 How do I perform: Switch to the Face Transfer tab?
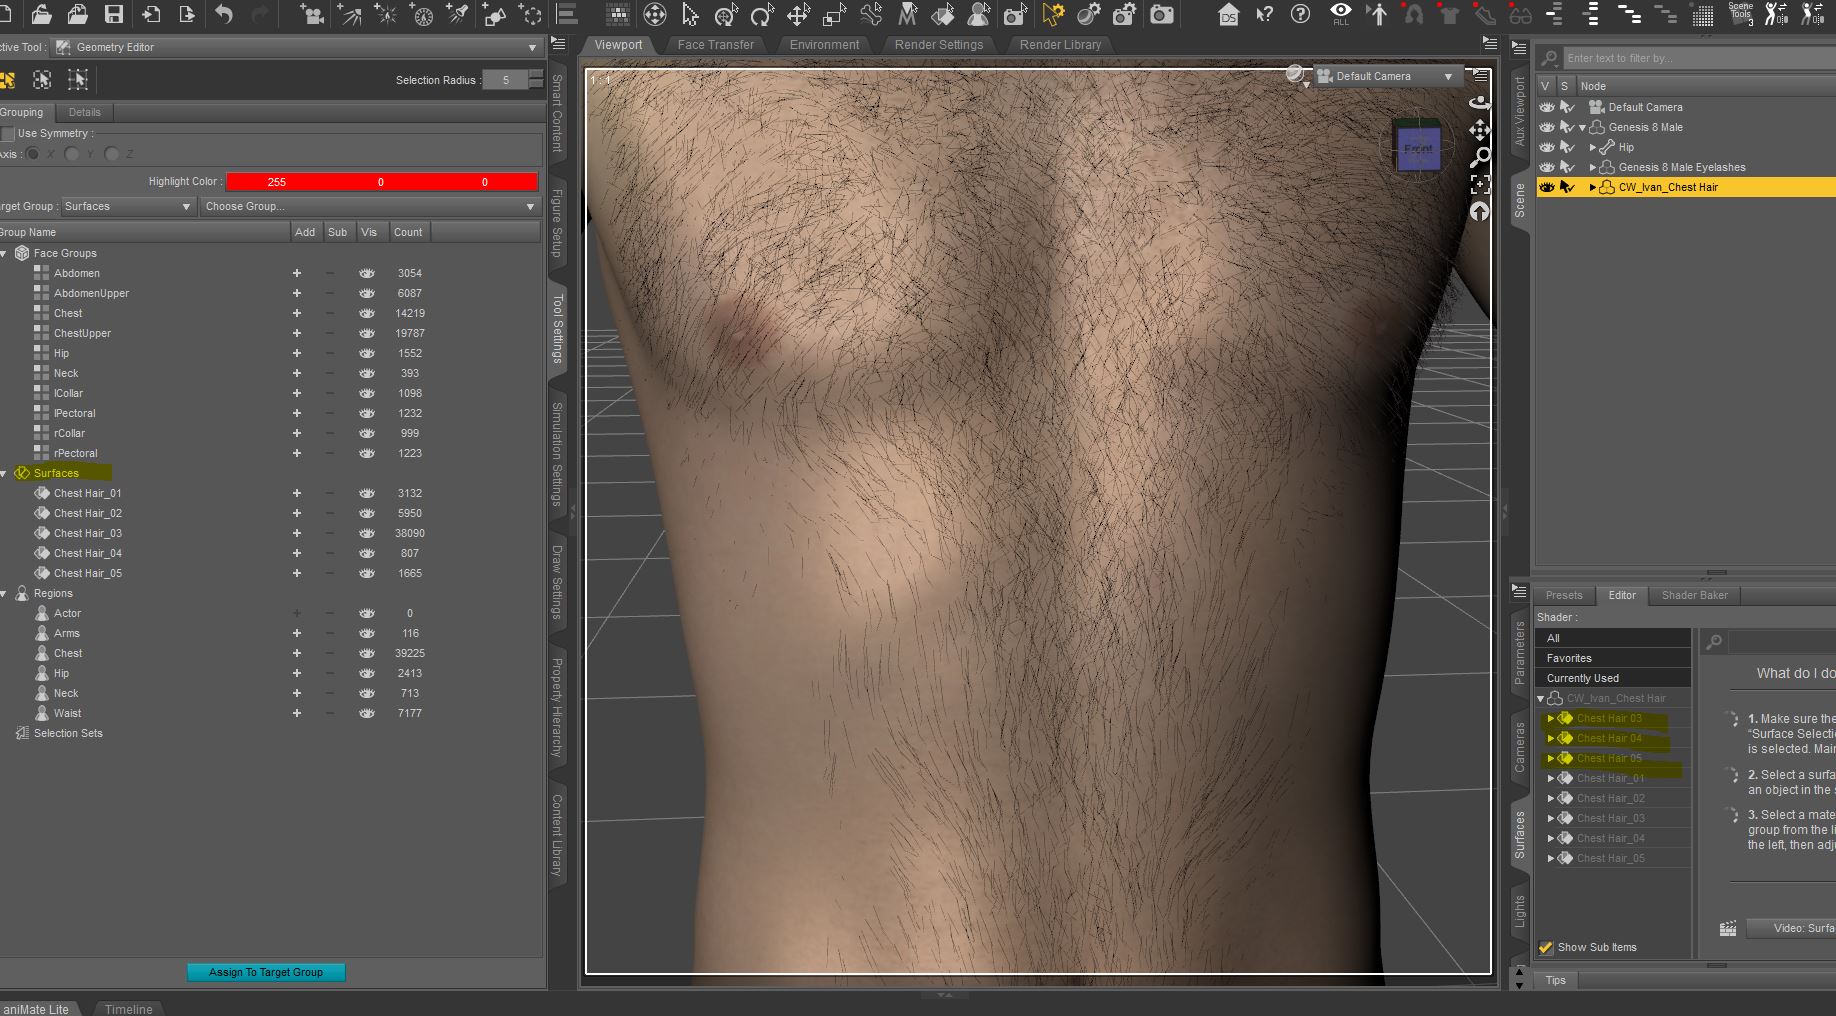(716, 45)
